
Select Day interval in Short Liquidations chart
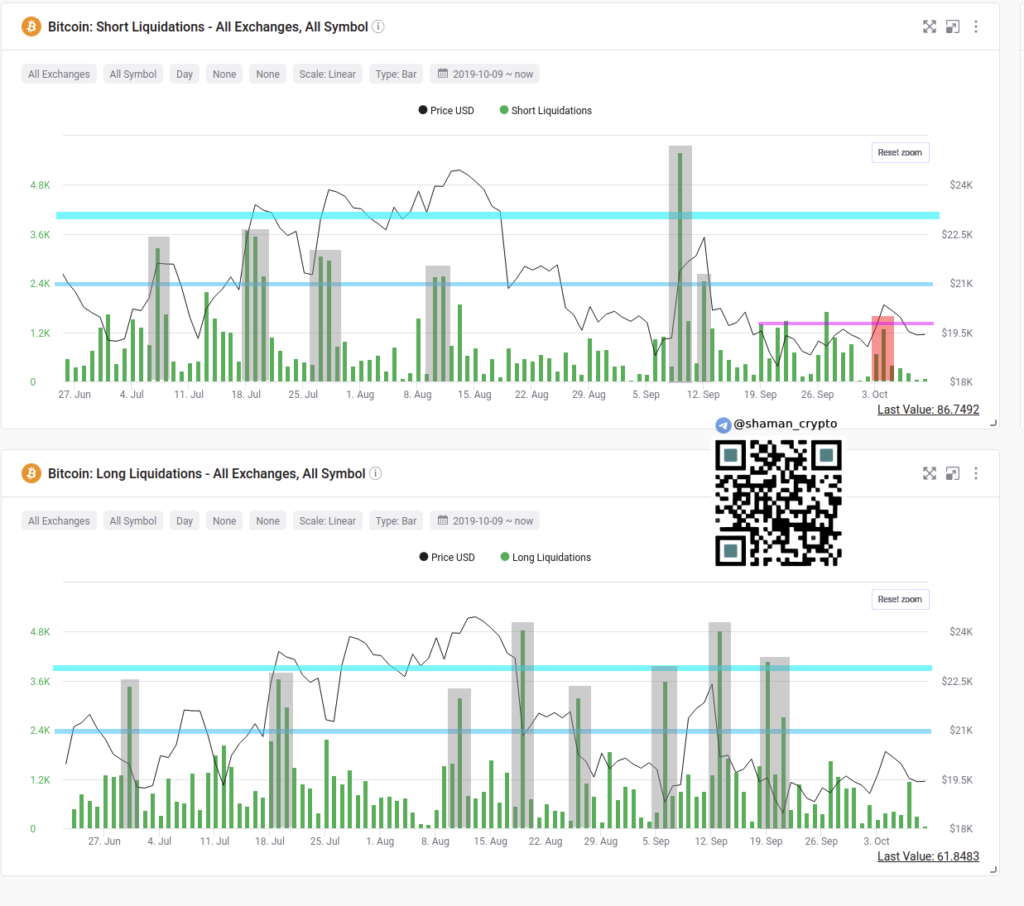(x=185, y=74)
